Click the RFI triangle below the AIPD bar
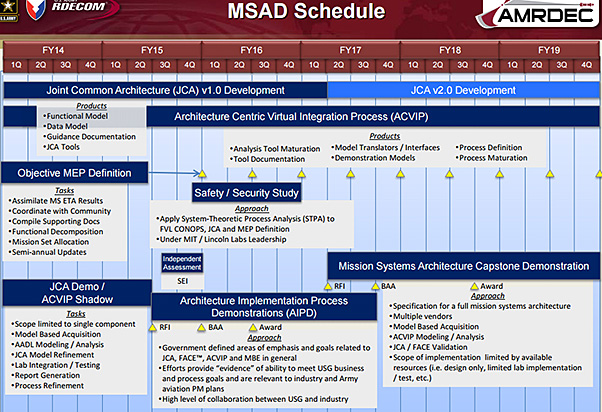The image size is (602, 412). point(152,327)
